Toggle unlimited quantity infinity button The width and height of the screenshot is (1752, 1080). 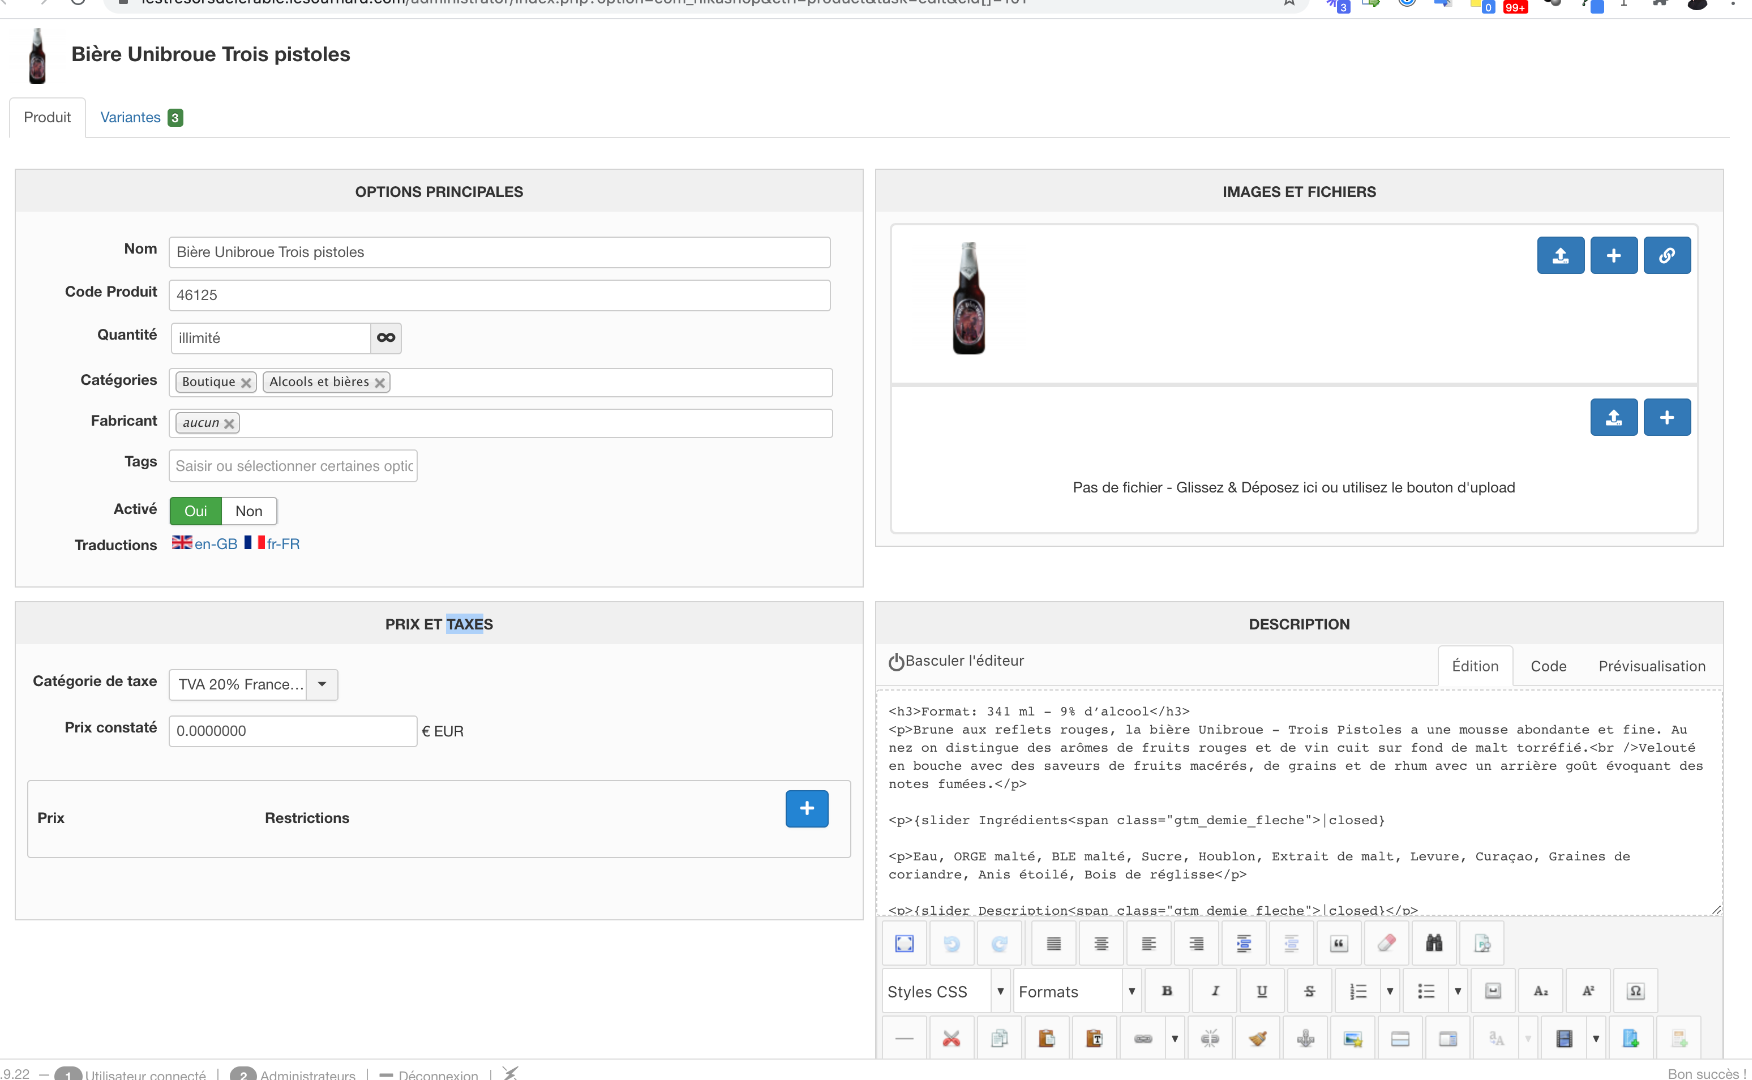tap(386, 338)
